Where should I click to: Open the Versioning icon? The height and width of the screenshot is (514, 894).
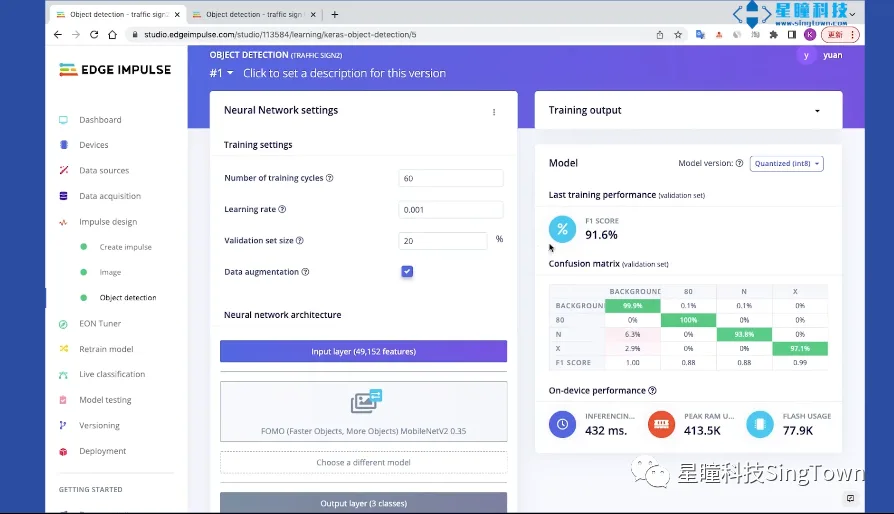(63, 425)
